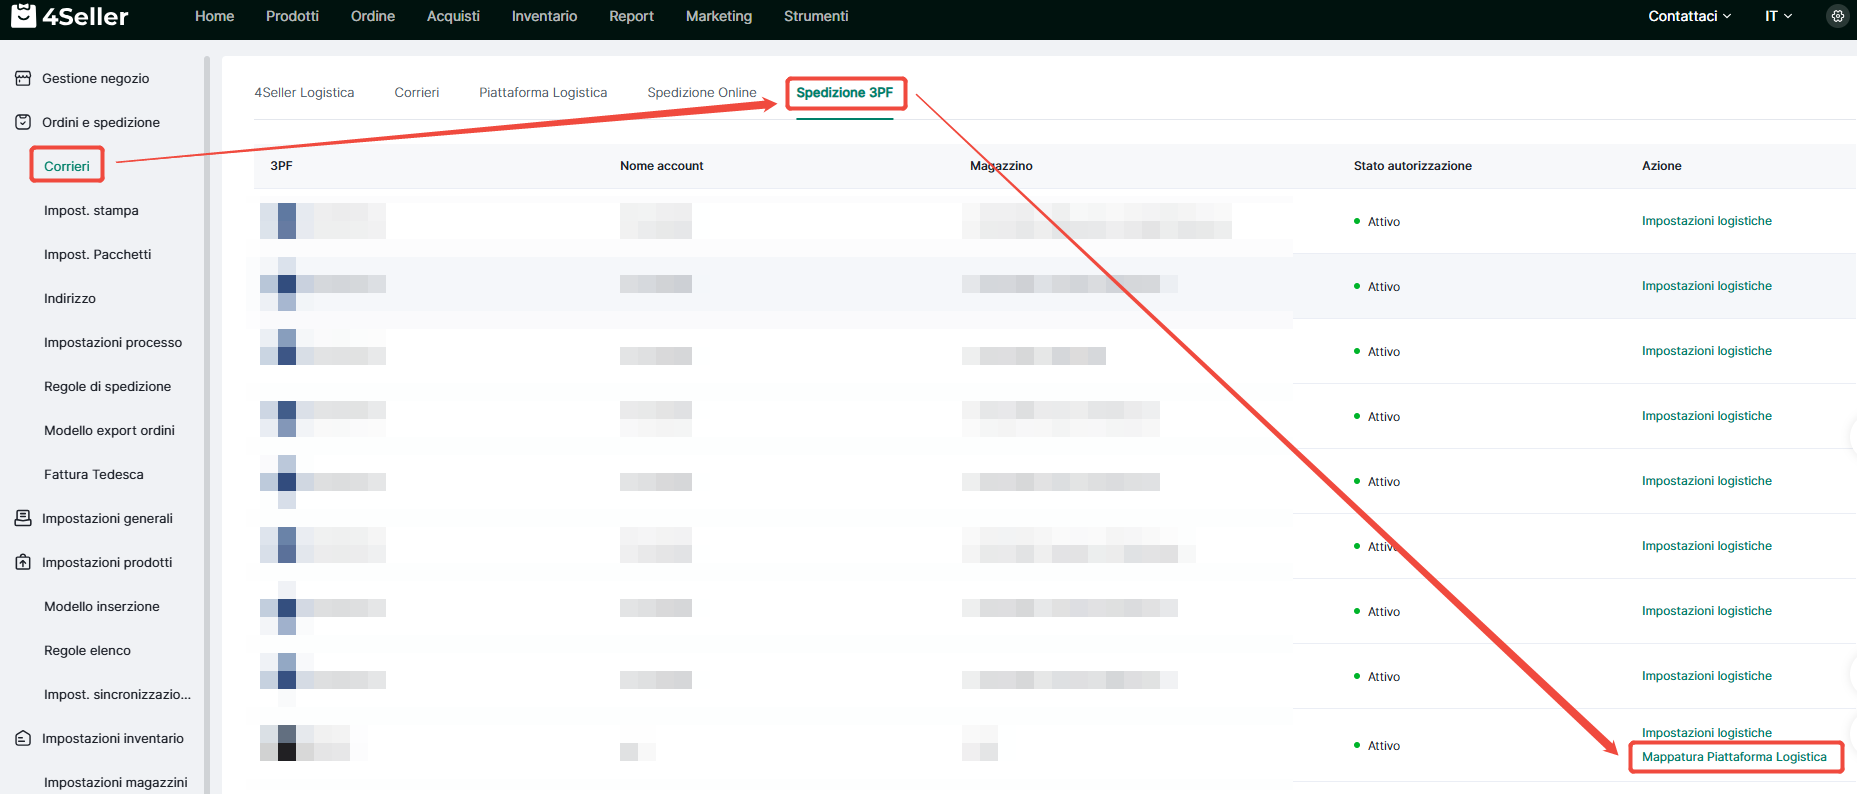The width and height of the screenshot is (1857, 794).
Task: Click the Ordini e spedizione icon
Action: click(x=23, y=122)
